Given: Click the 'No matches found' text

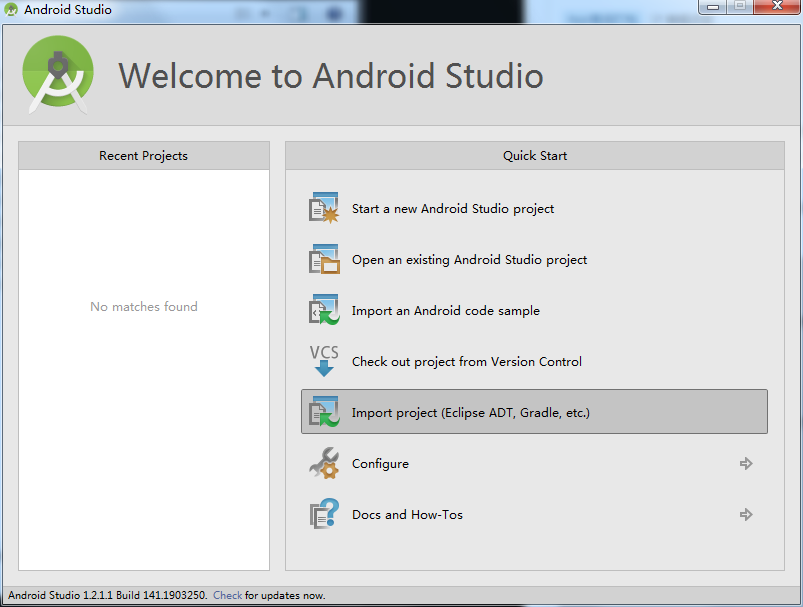Looking at the screenshot, I should (144, 306).
